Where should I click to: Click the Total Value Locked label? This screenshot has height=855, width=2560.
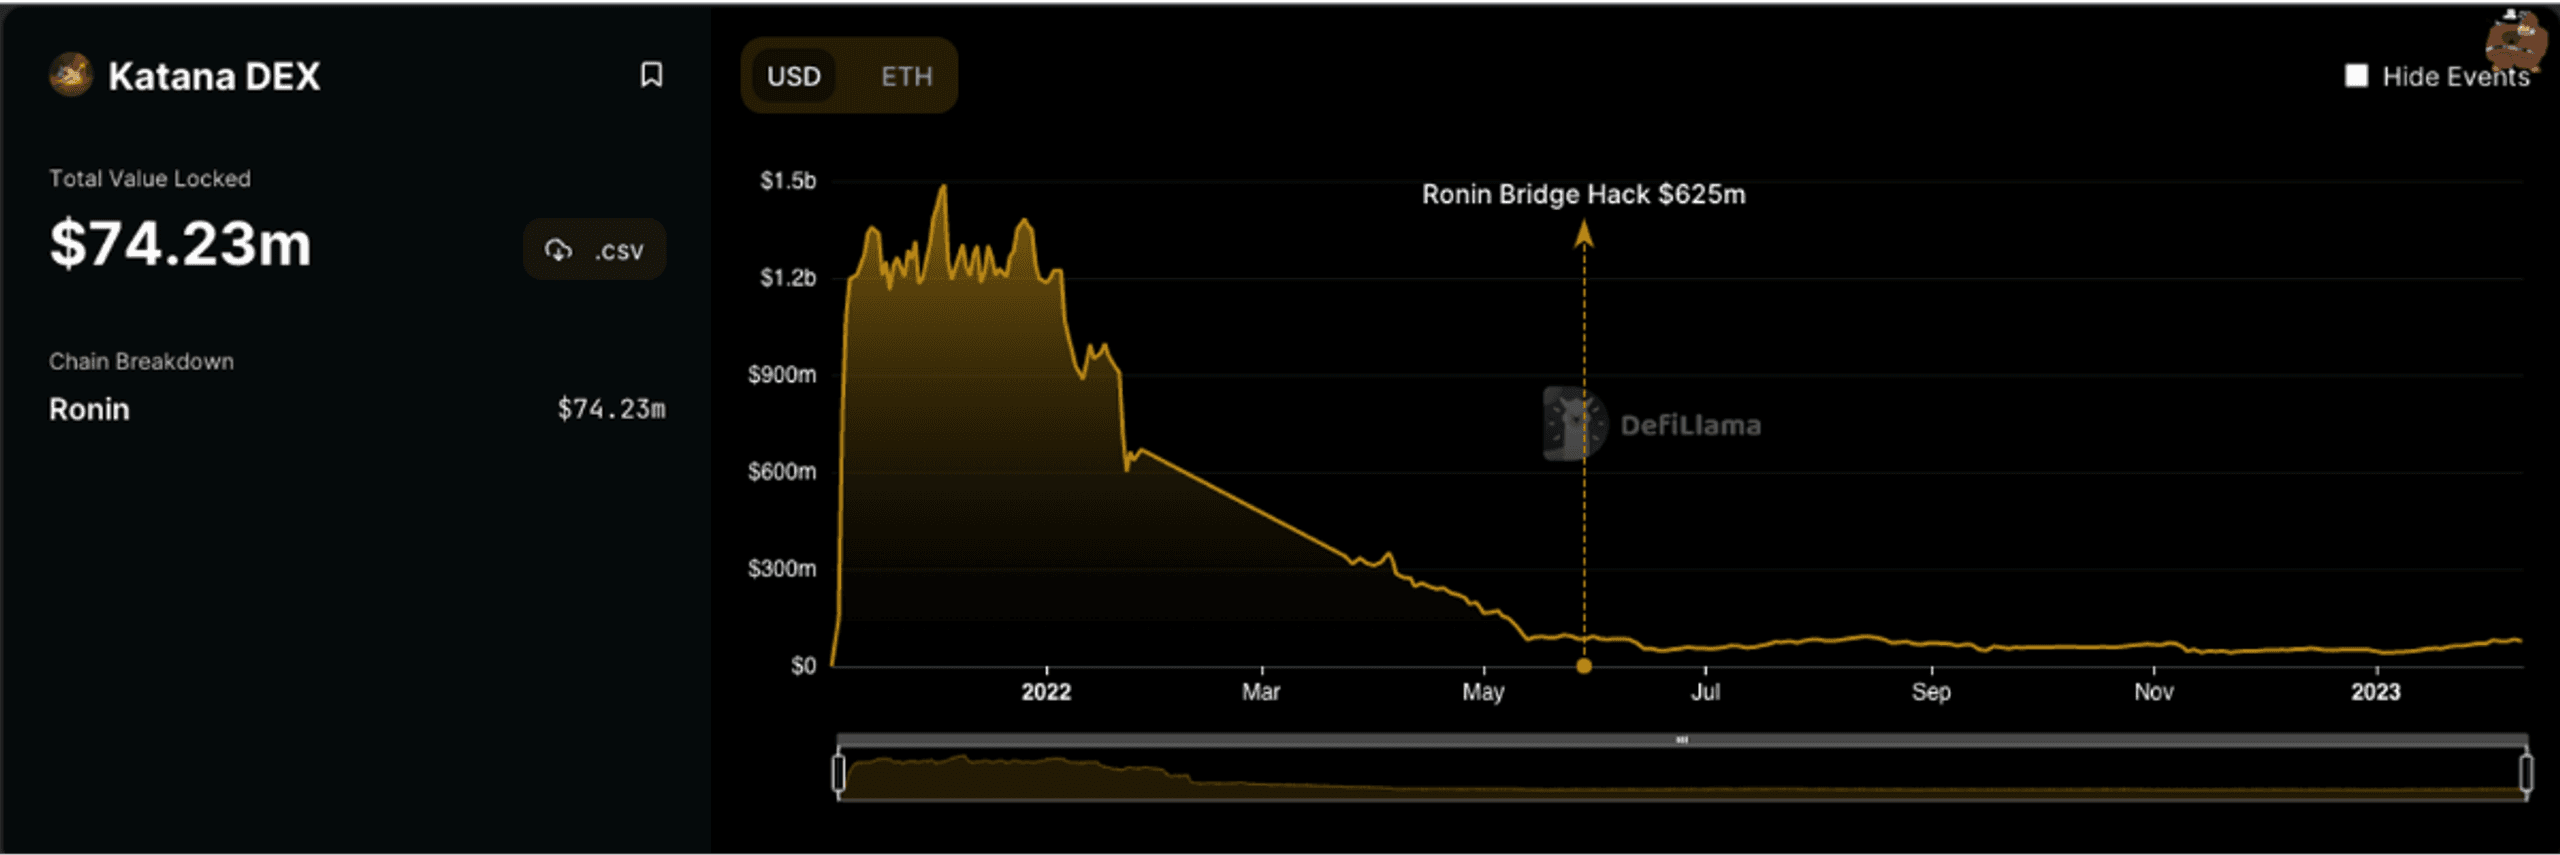pos(150,178)
